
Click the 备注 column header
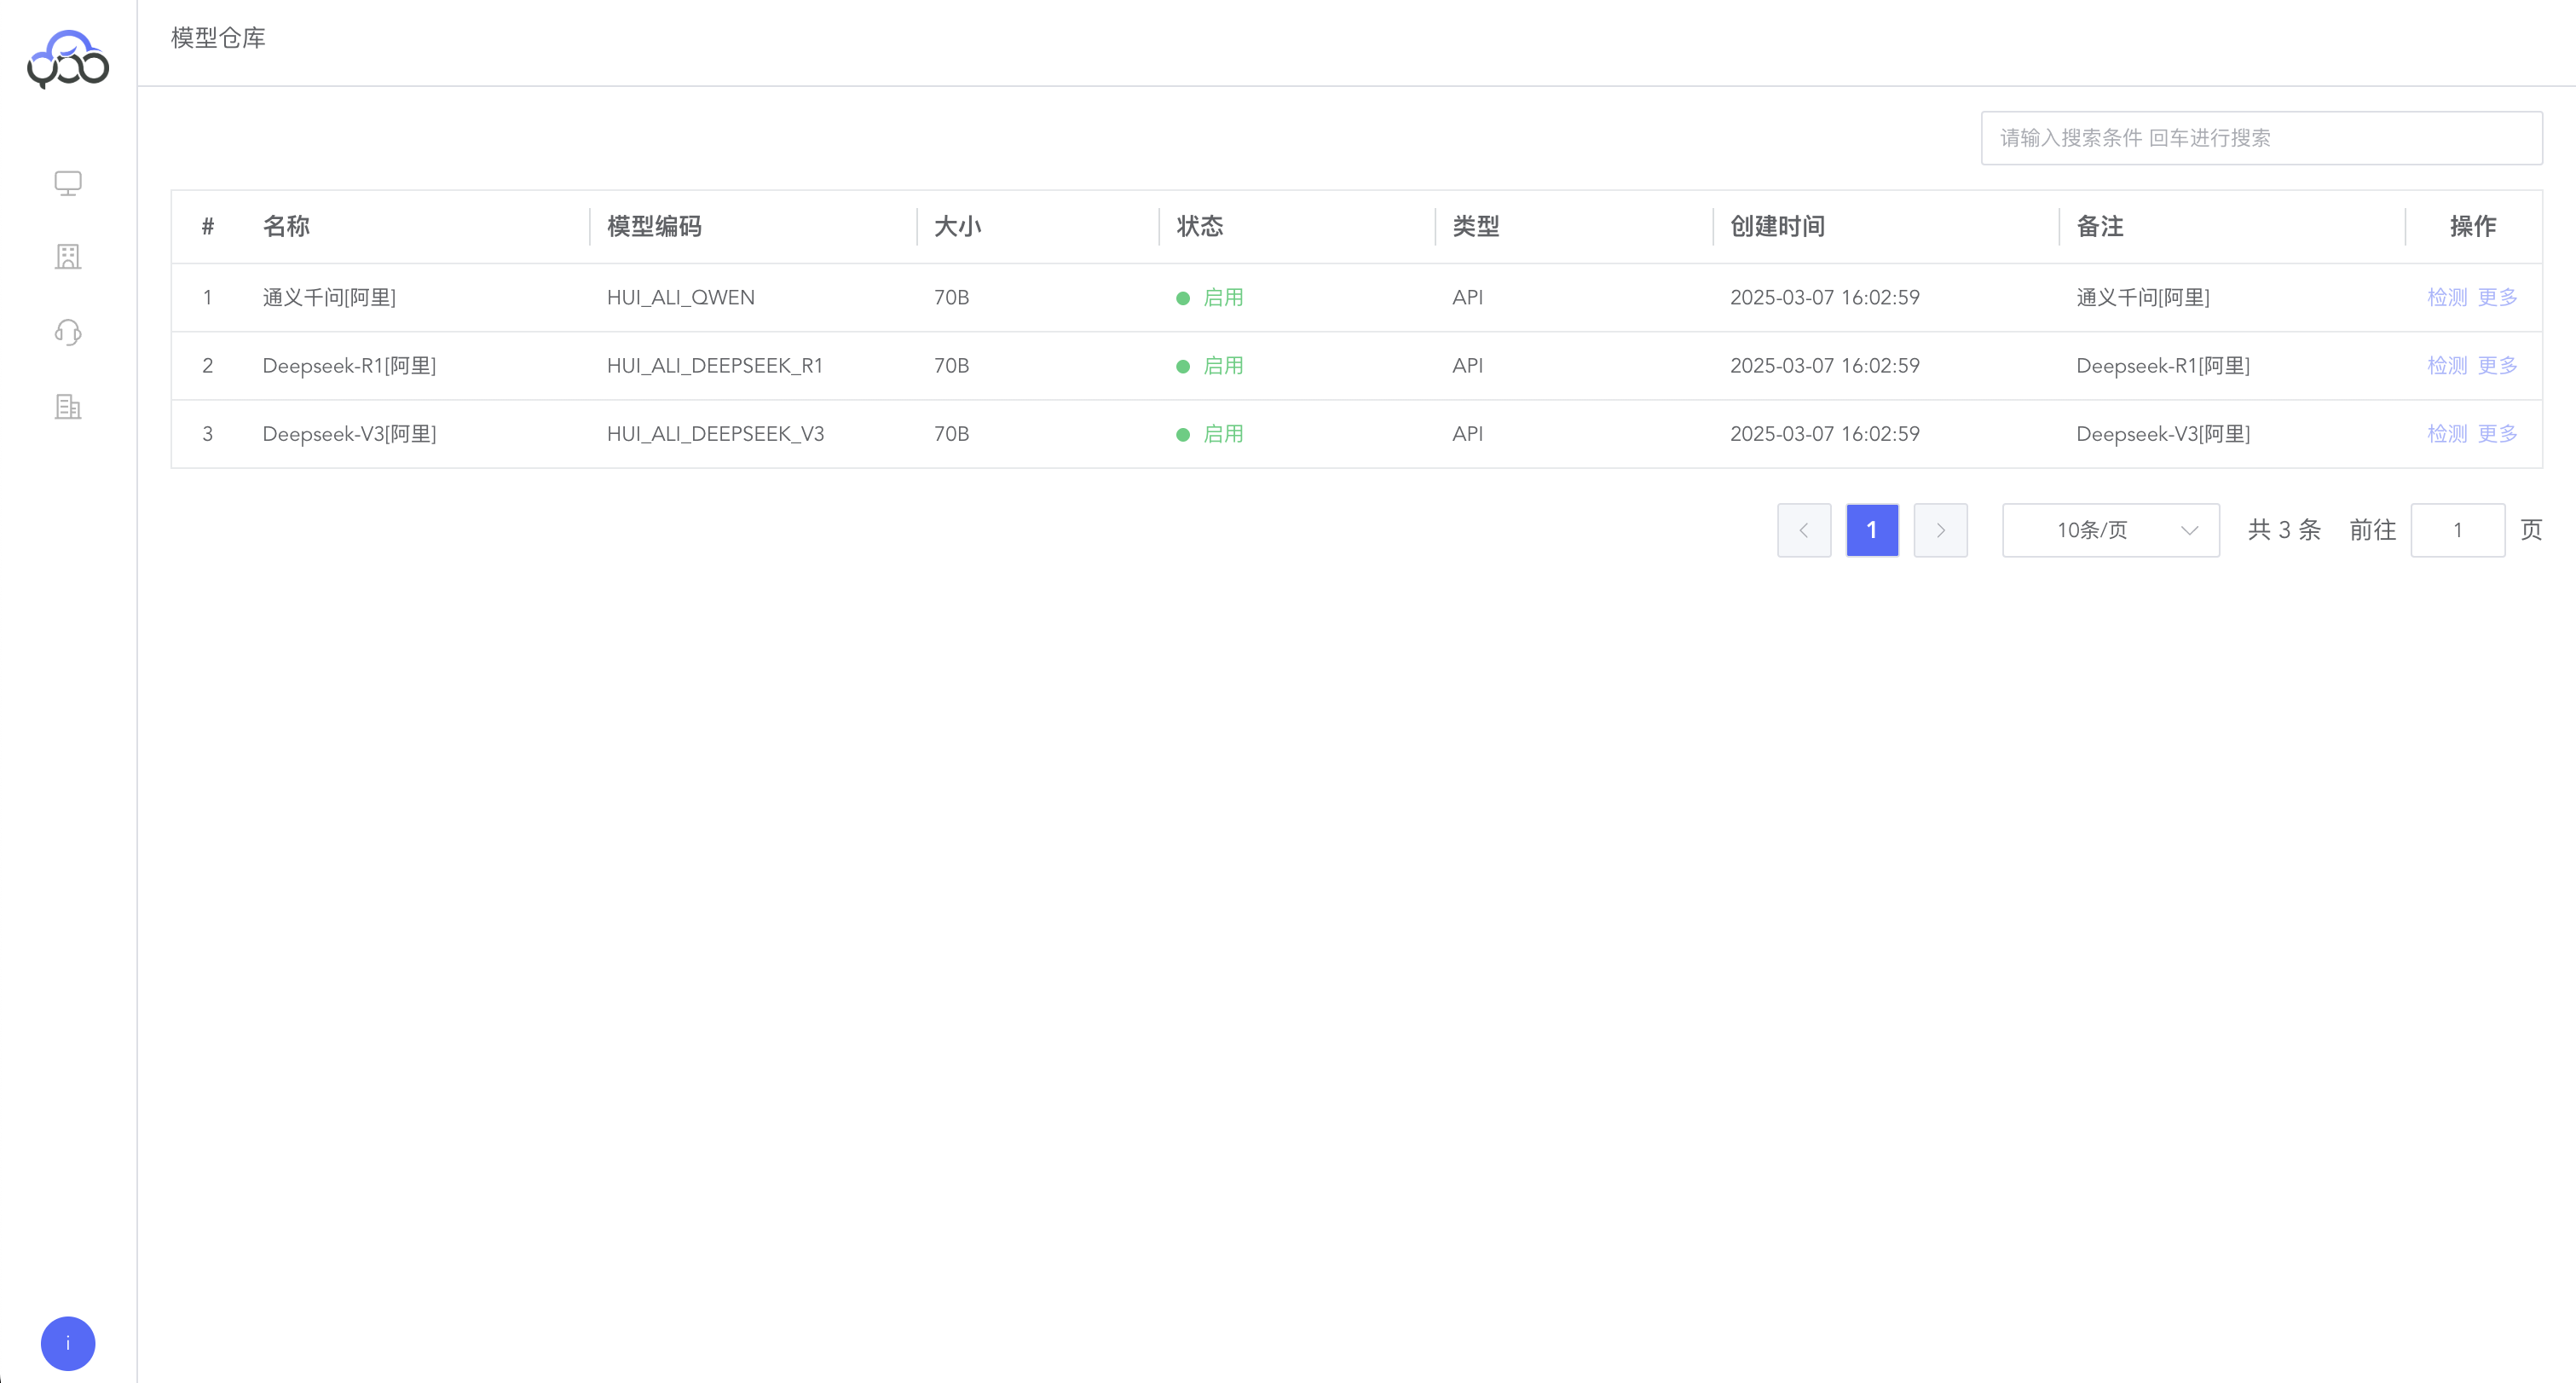[x=2099, y=226]
